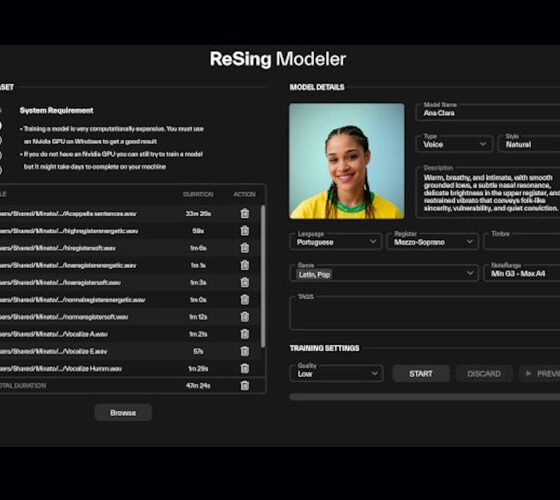
Task: Click the model portrait thumbnail
Action: point(347,161)
